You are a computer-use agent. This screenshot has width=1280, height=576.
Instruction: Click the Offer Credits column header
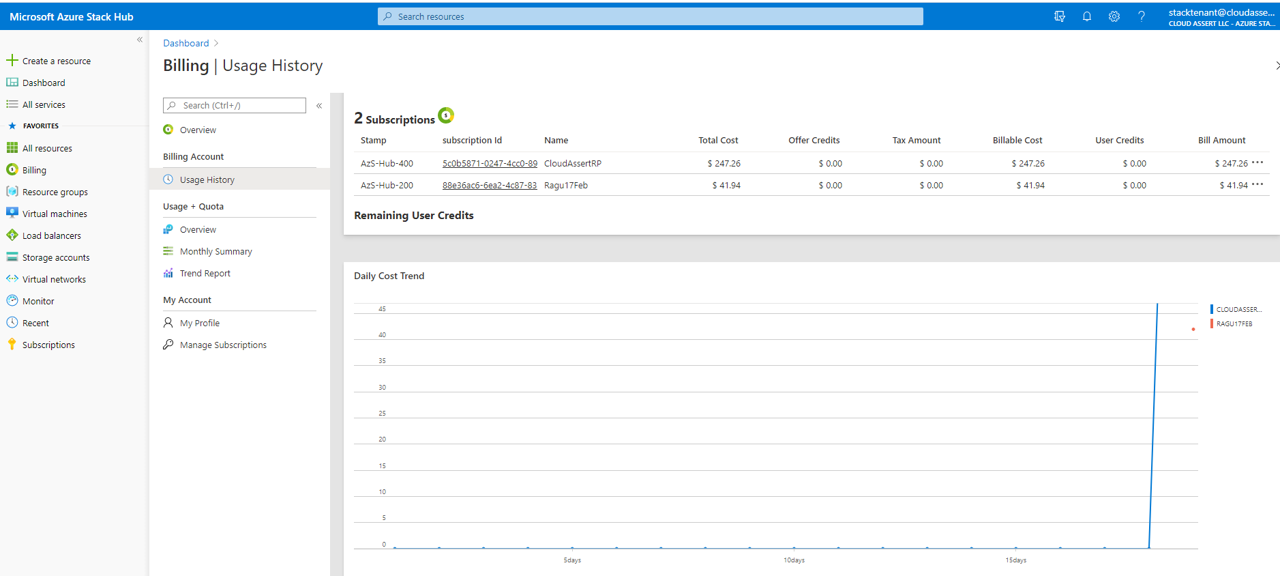pyautogui.click(x=814, y=140)
